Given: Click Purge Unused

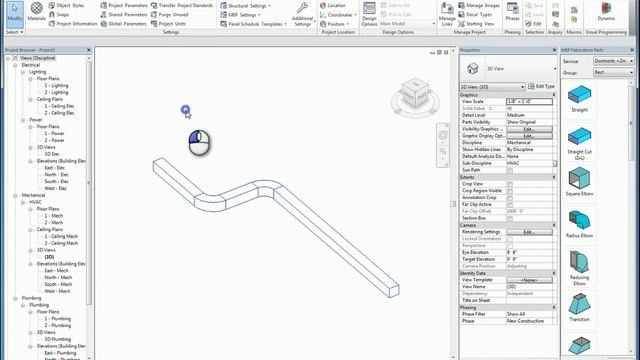Looking at the screenshot, I should point(169,14).
